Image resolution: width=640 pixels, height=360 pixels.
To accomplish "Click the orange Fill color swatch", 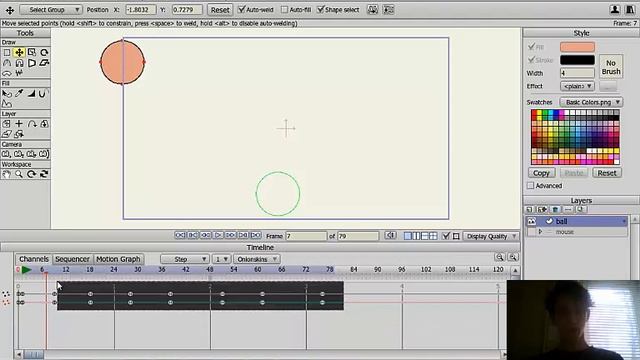I will pyautogui.click(x=577, y=47).
